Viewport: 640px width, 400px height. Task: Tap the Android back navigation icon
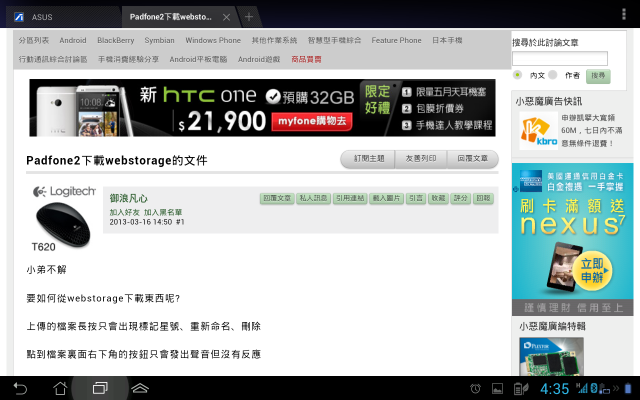coord(20,388)
